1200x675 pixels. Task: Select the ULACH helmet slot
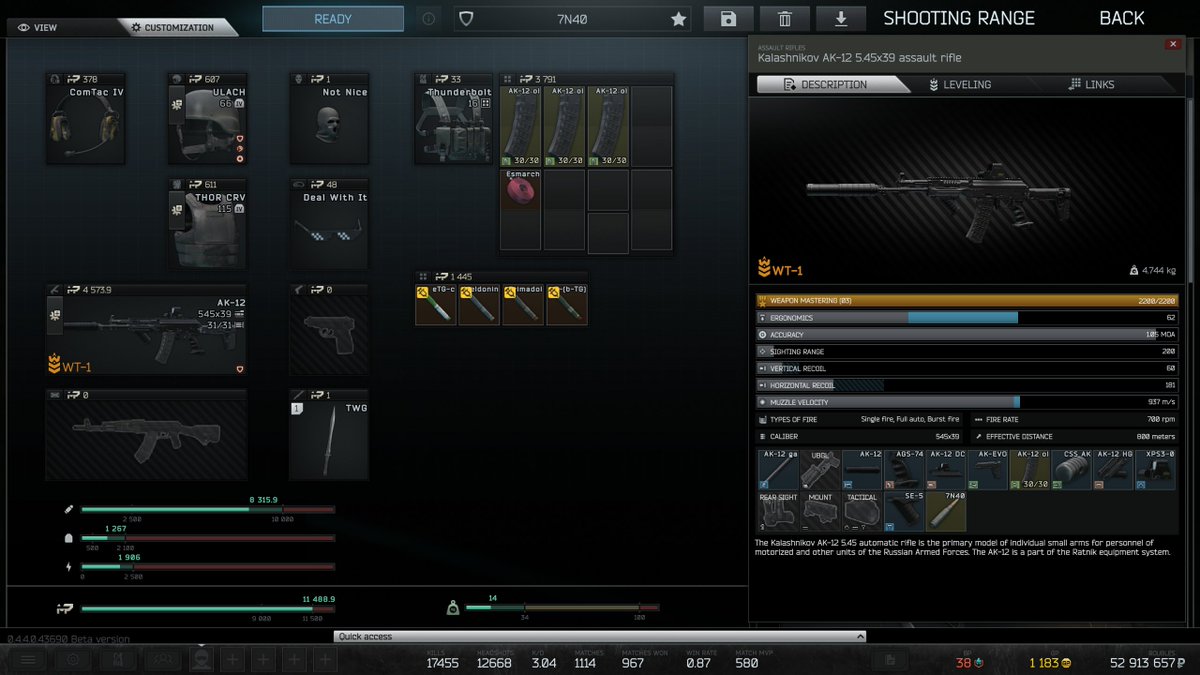(x=207, y=119)
